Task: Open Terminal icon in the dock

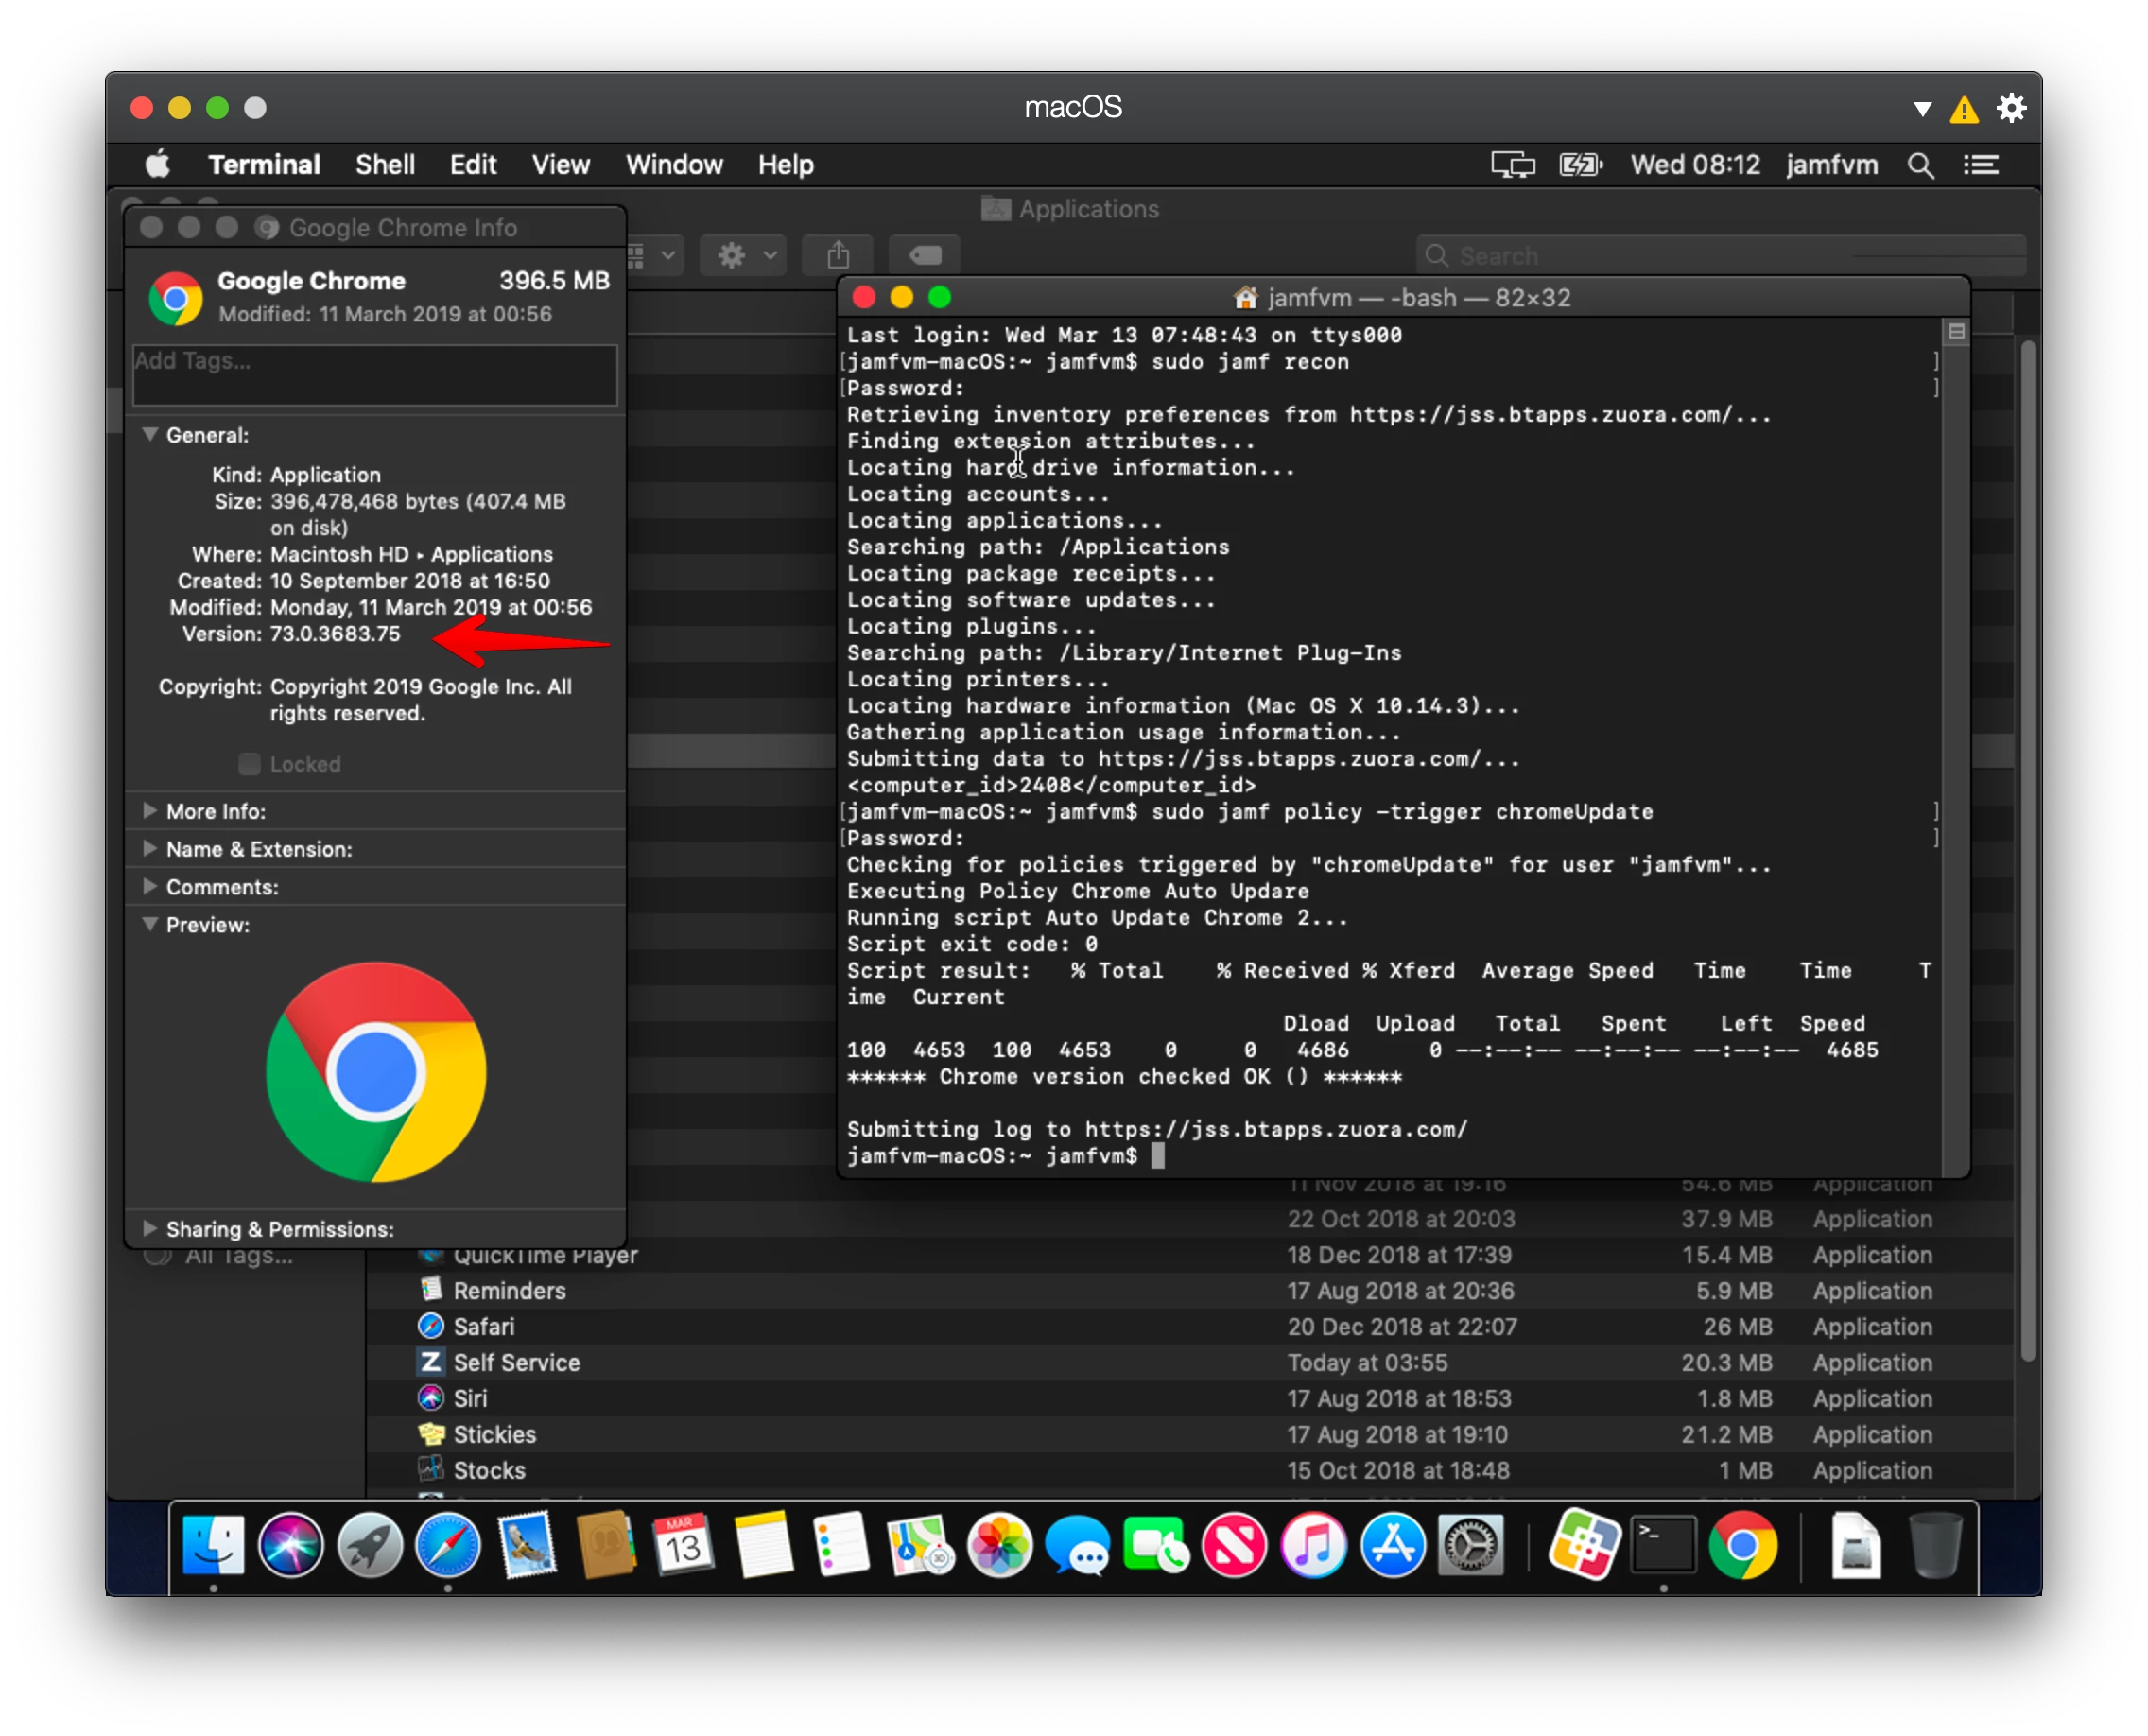Action: click(1663, 1546)
